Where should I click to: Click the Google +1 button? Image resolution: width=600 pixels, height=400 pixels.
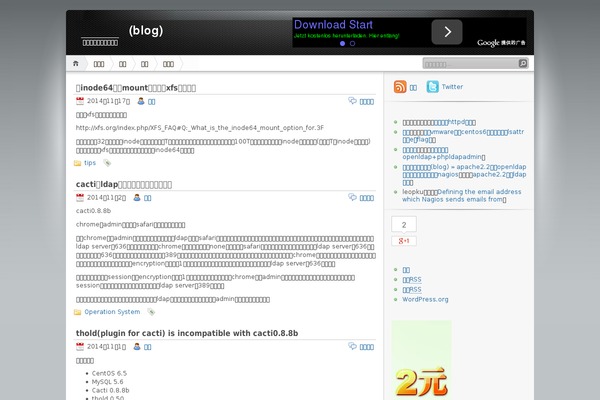404,241
